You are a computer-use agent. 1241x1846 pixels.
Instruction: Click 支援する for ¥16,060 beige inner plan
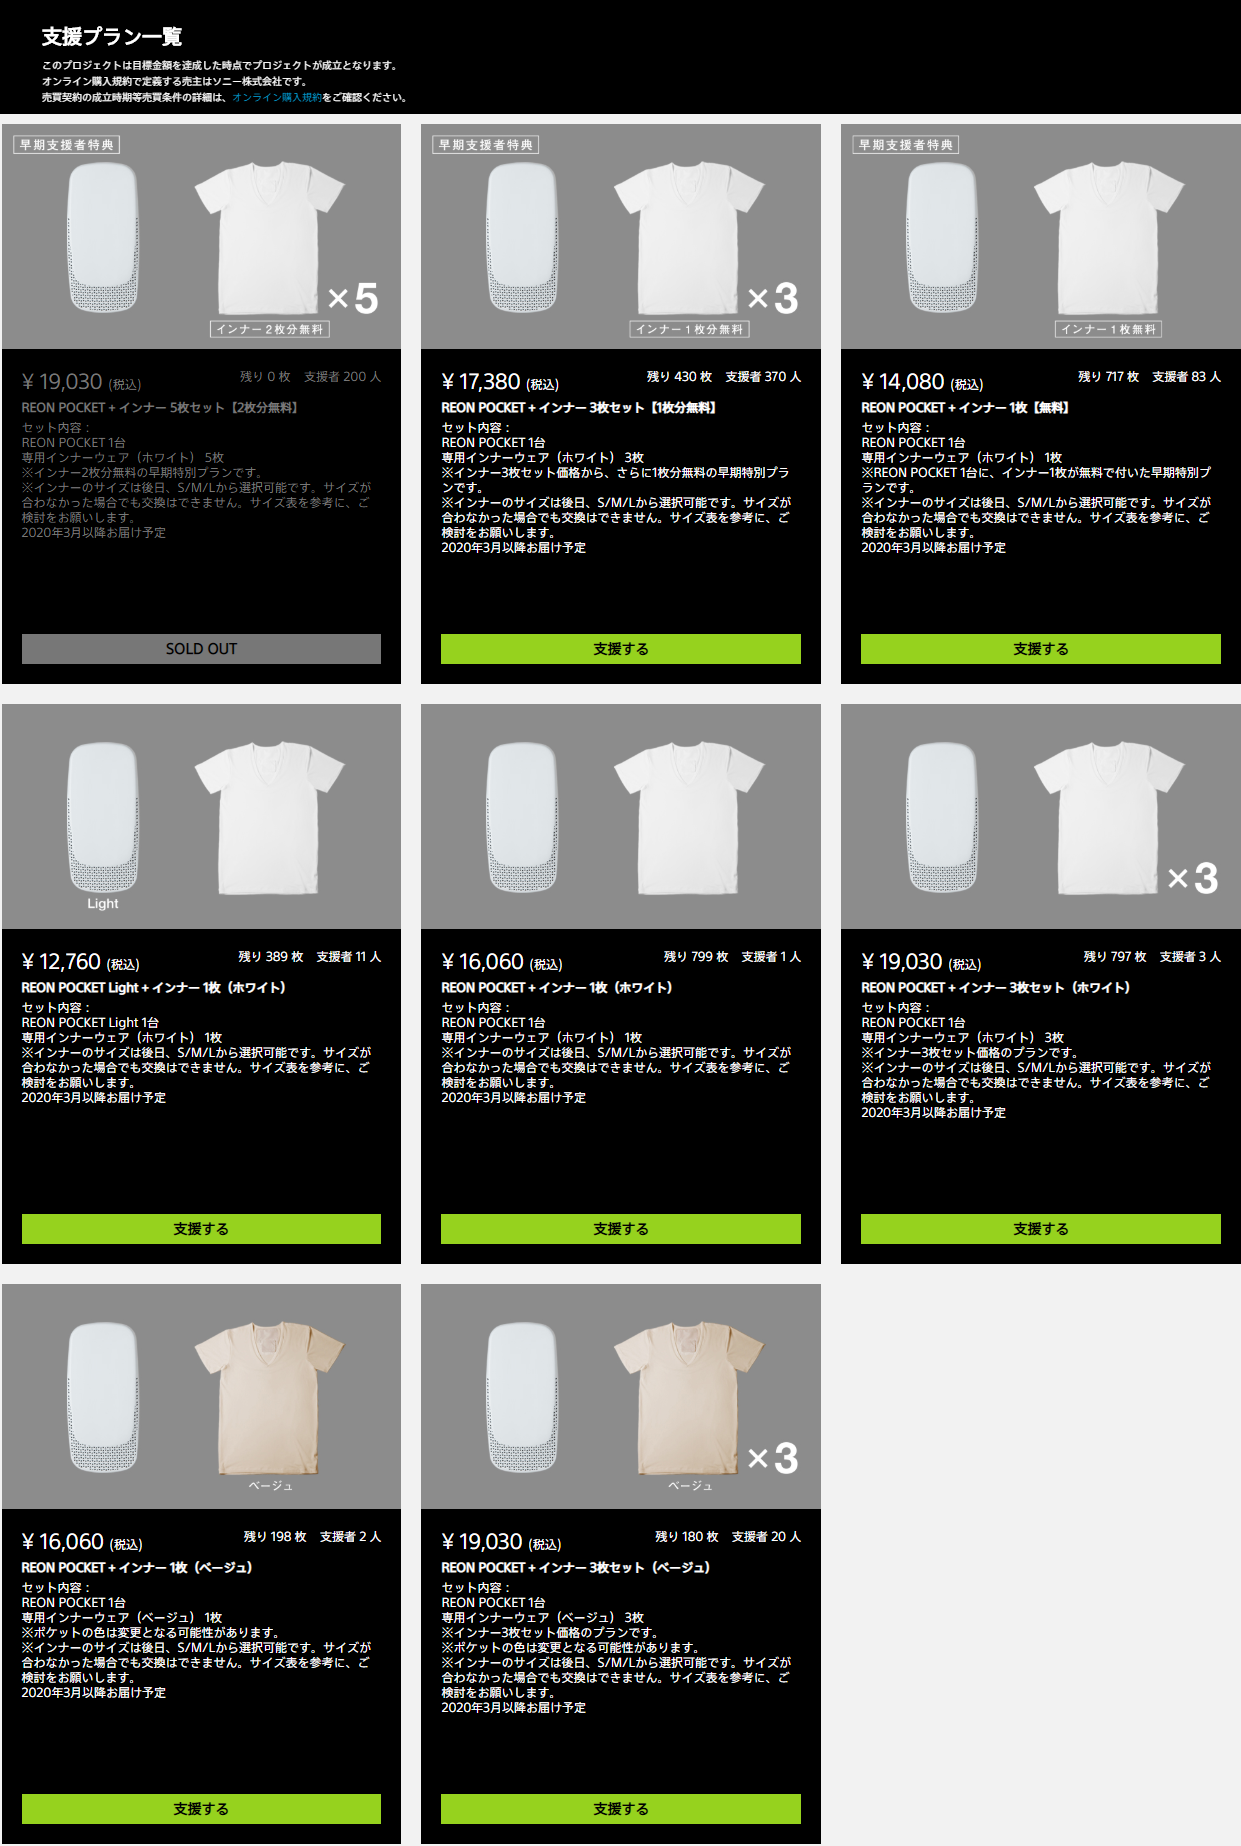[201, 1809]
